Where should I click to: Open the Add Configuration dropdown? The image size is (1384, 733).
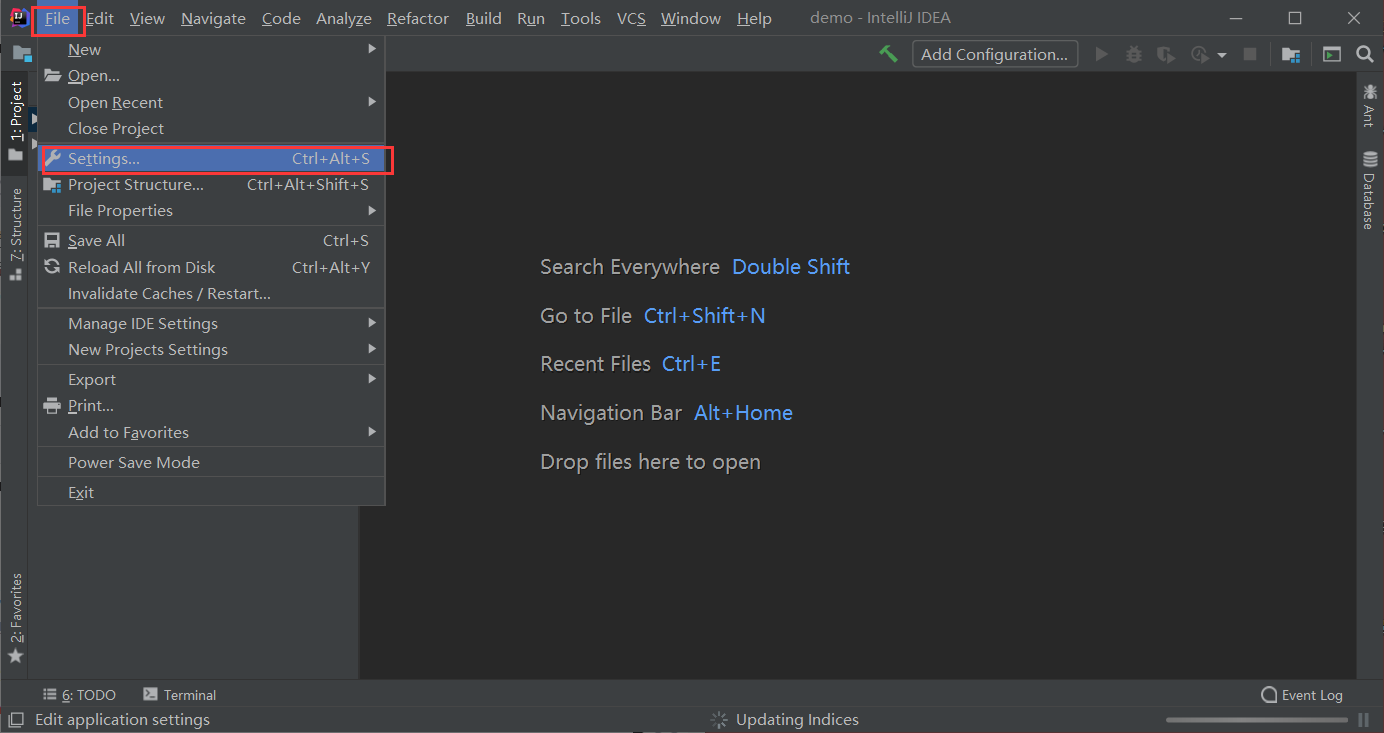click(994, 54)
